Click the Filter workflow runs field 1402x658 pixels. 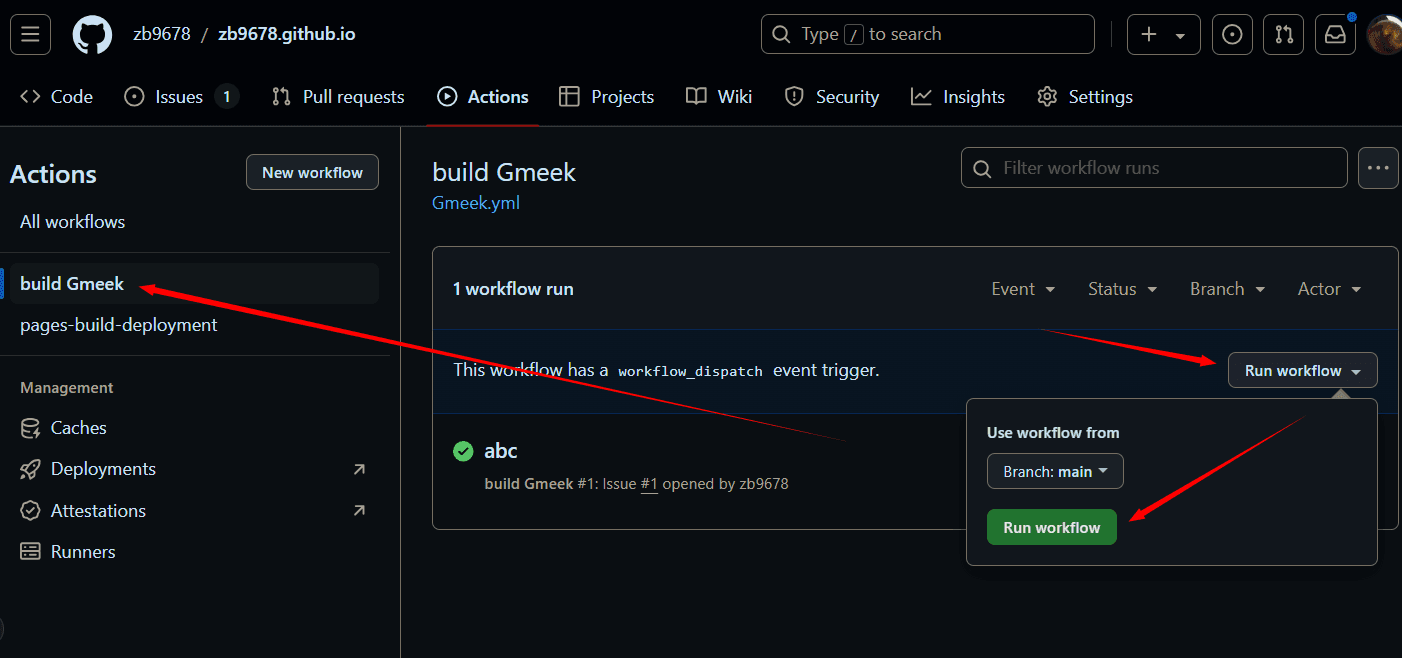(x=1154, y=168)
